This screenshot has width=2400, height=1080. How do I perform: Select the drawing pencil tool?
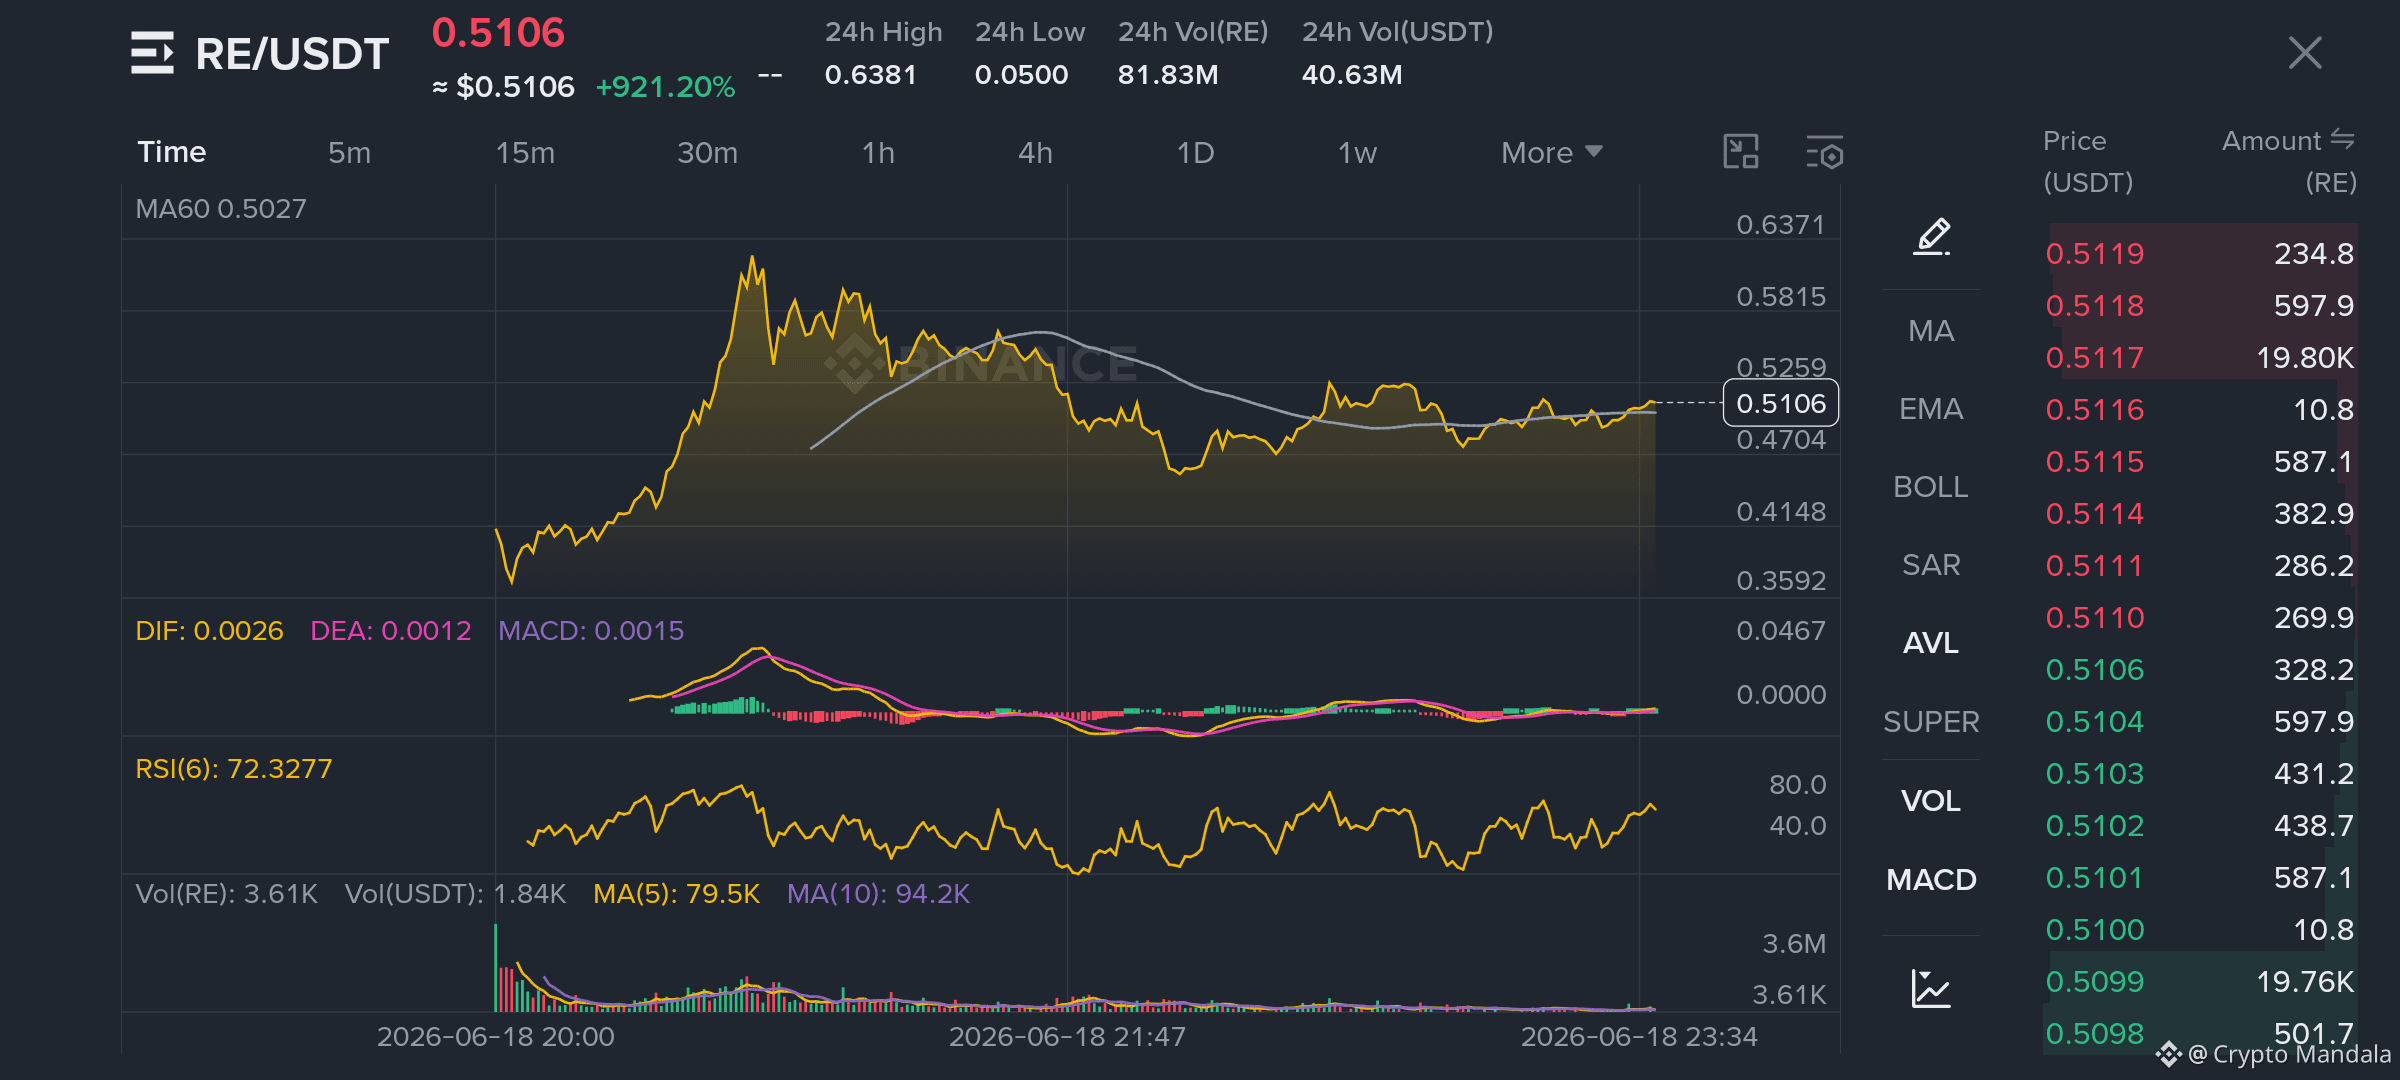[1932, 237]
